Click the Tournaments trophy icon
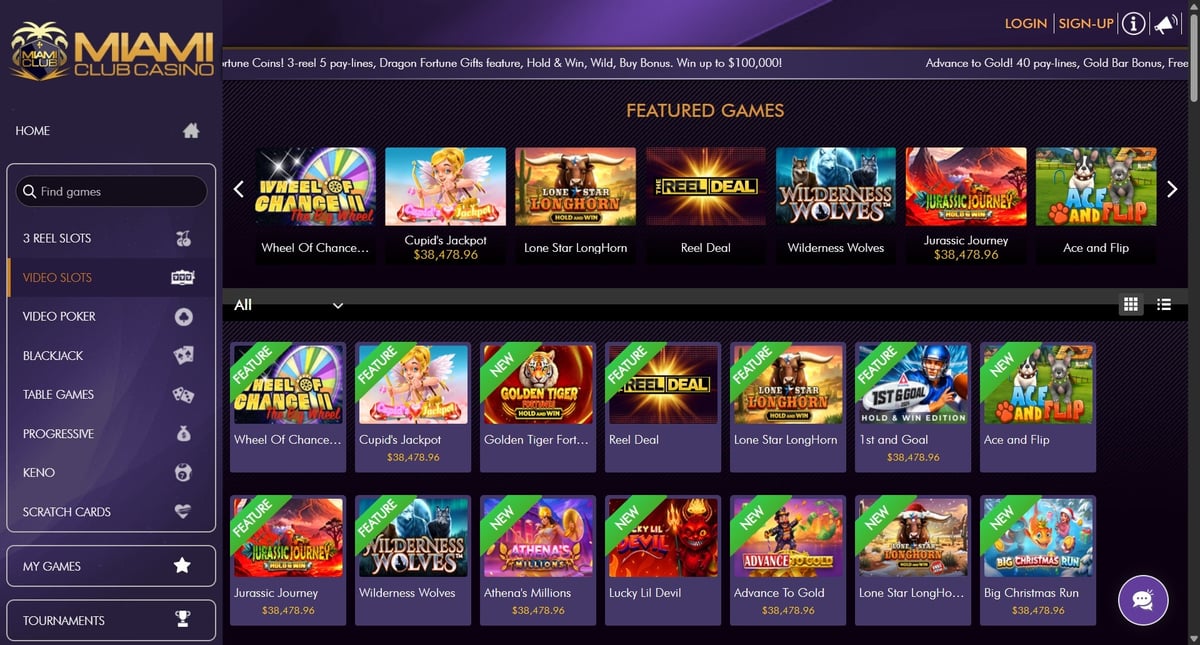This screenshot has height=645, width=1200. point(182,620)
